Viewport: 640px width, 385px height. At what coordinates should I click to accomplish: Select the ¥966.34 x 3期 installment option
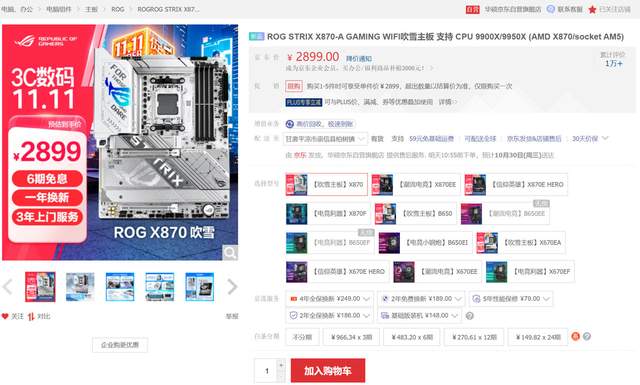(351, 337)
